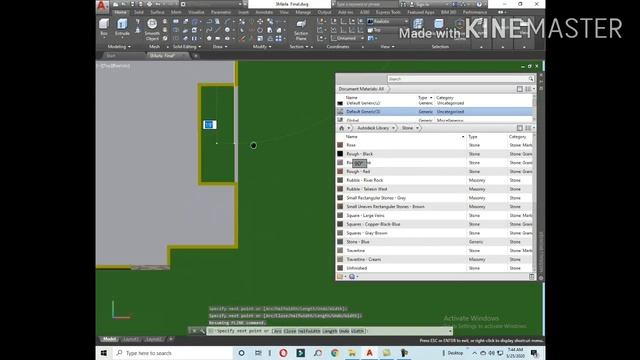
Task: Click search magnifier in Materials Browser
Action: tap(531, 79)
